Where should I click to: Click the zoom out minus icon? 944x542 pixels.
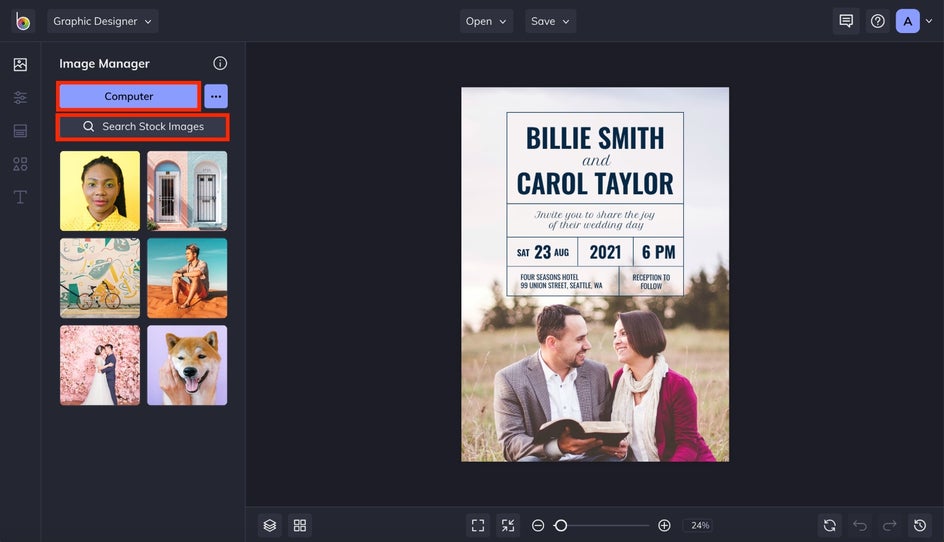(x=538, y=525)
